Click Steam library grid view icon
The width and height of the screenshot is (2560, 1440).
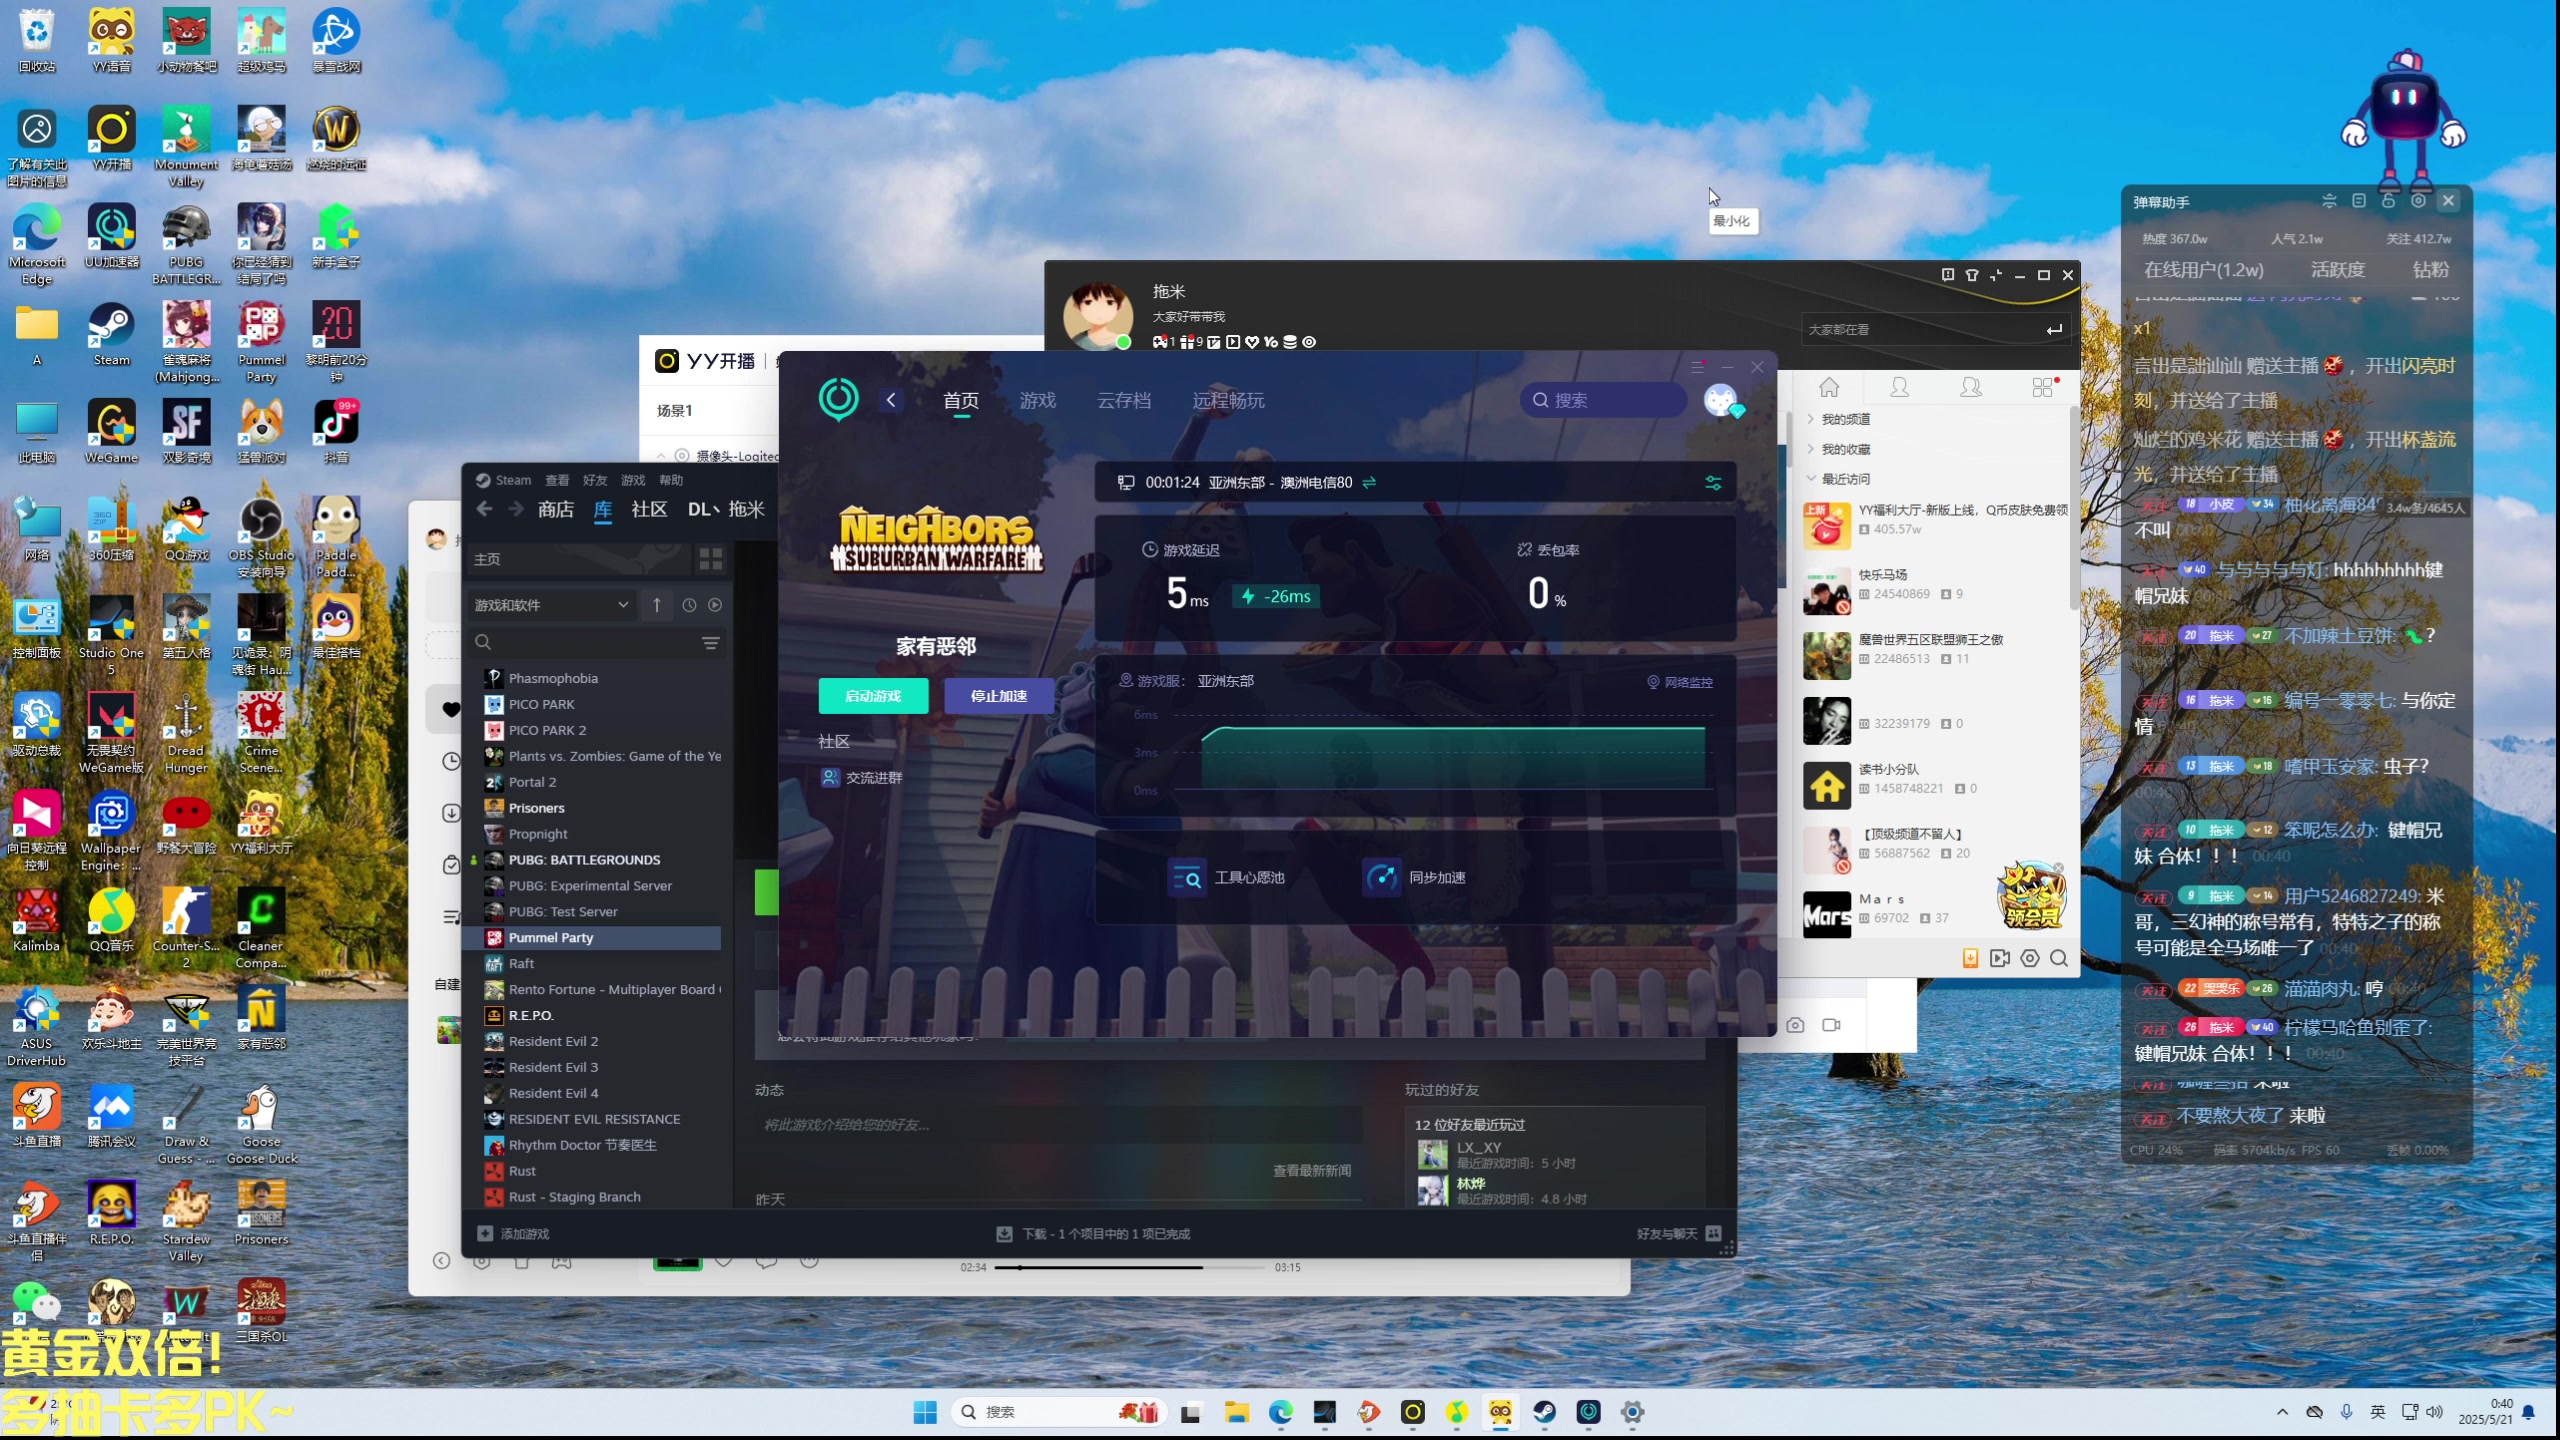[x=711, y=559]
